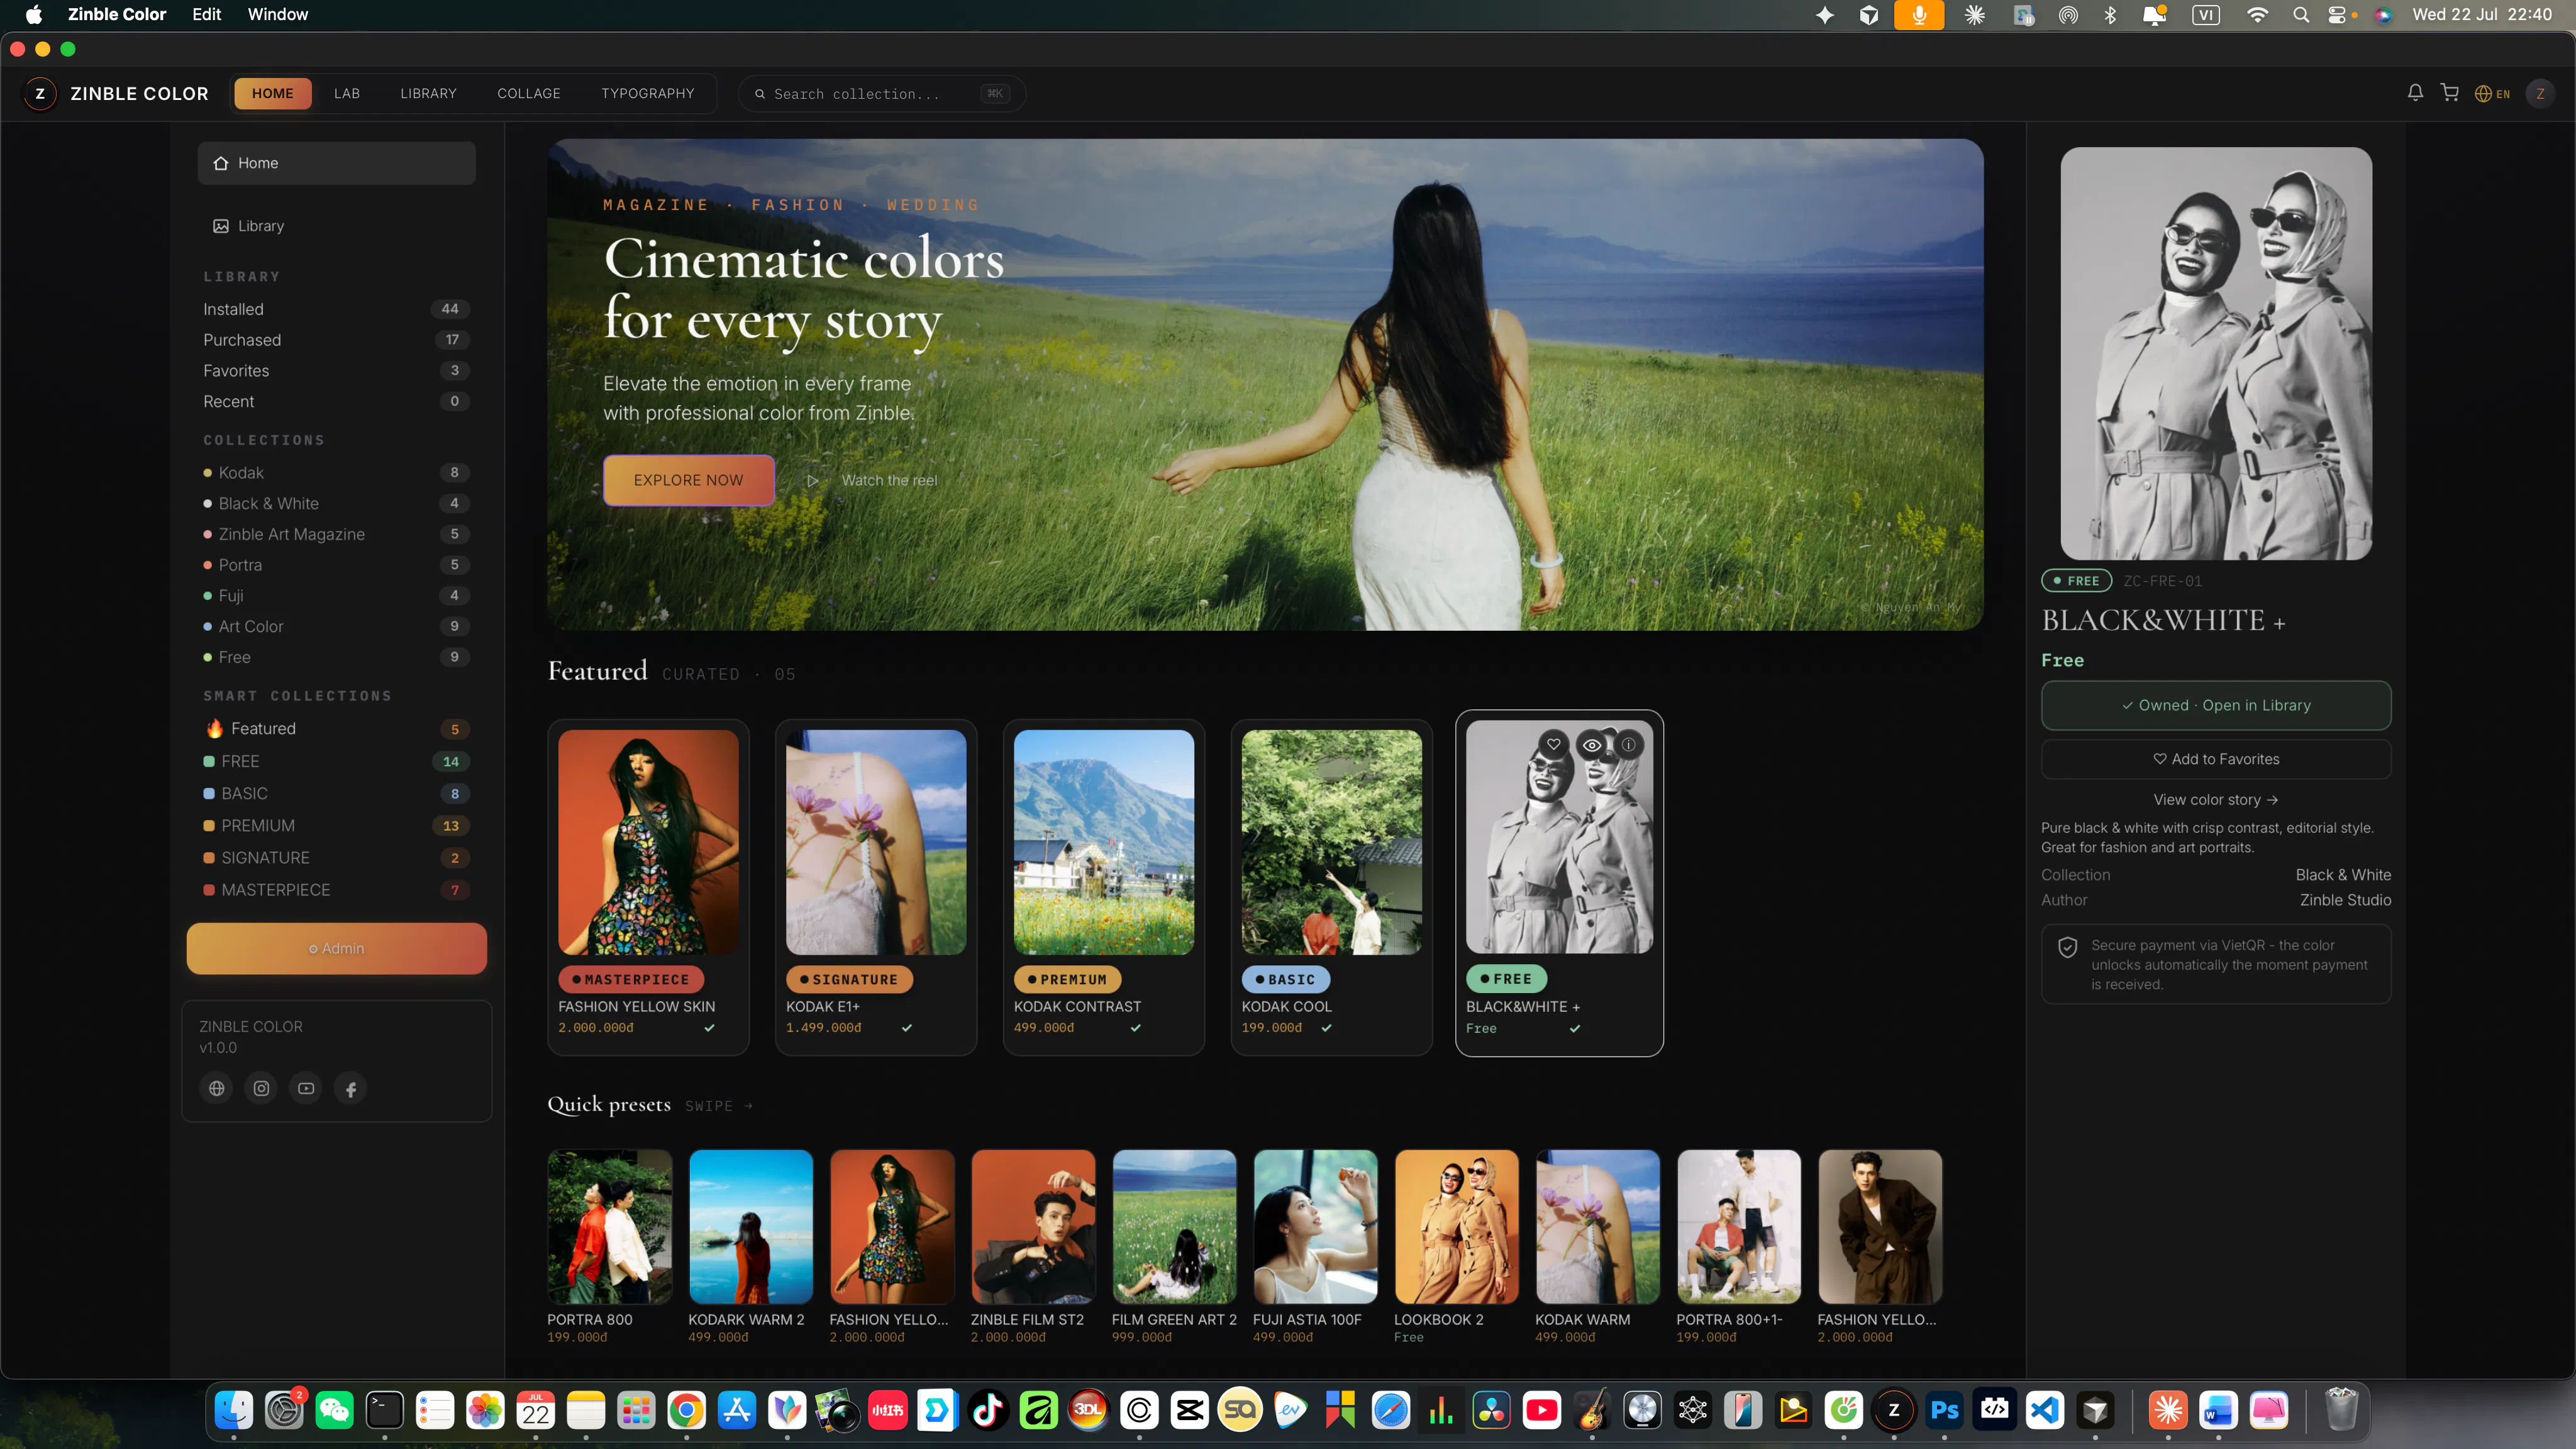Click eye preview icon on BLACK&WHITE + card
This screenshot has width=2576, height=1449.
tap(1591, 744)
